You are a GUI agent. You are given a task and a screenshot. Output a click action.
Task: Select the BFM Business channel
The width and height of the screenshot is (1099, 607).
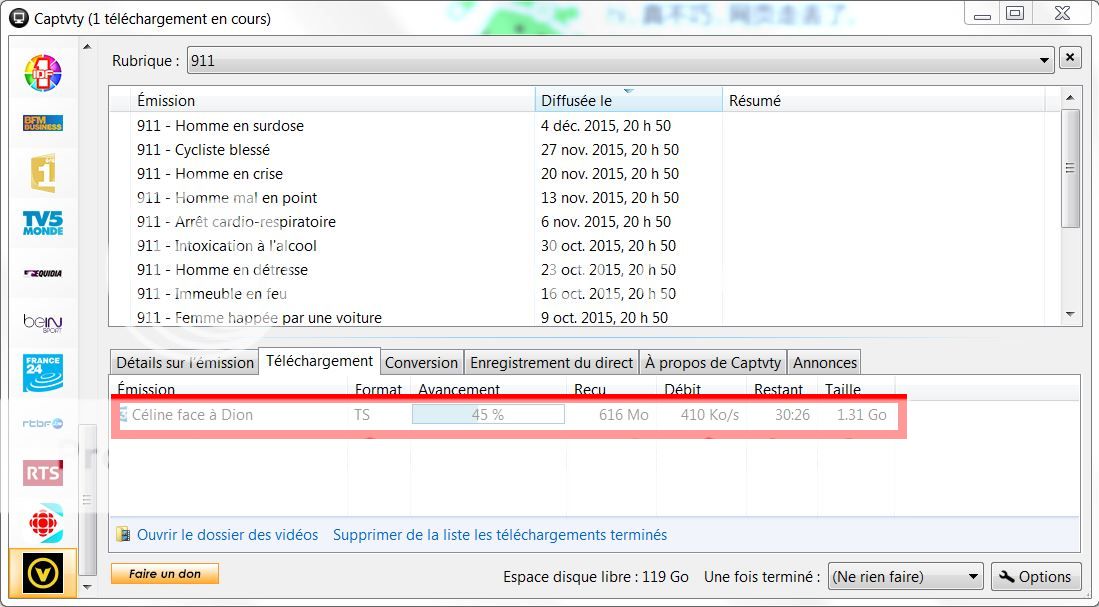coord(43,123)
